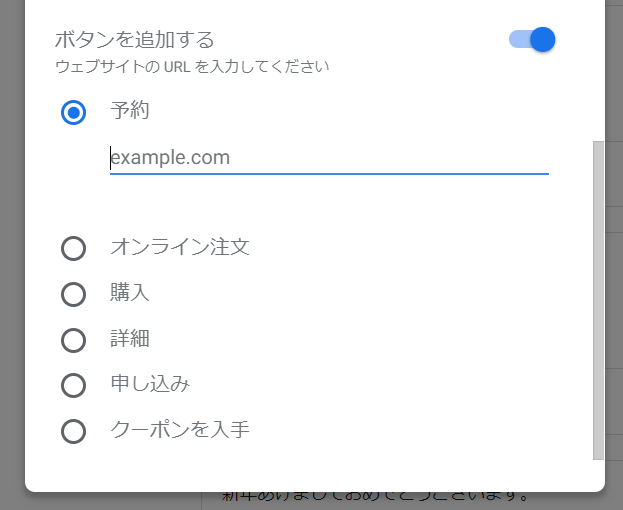Click the オンライン注文 option label text
The image size is (623, 510).
[180, 247]
